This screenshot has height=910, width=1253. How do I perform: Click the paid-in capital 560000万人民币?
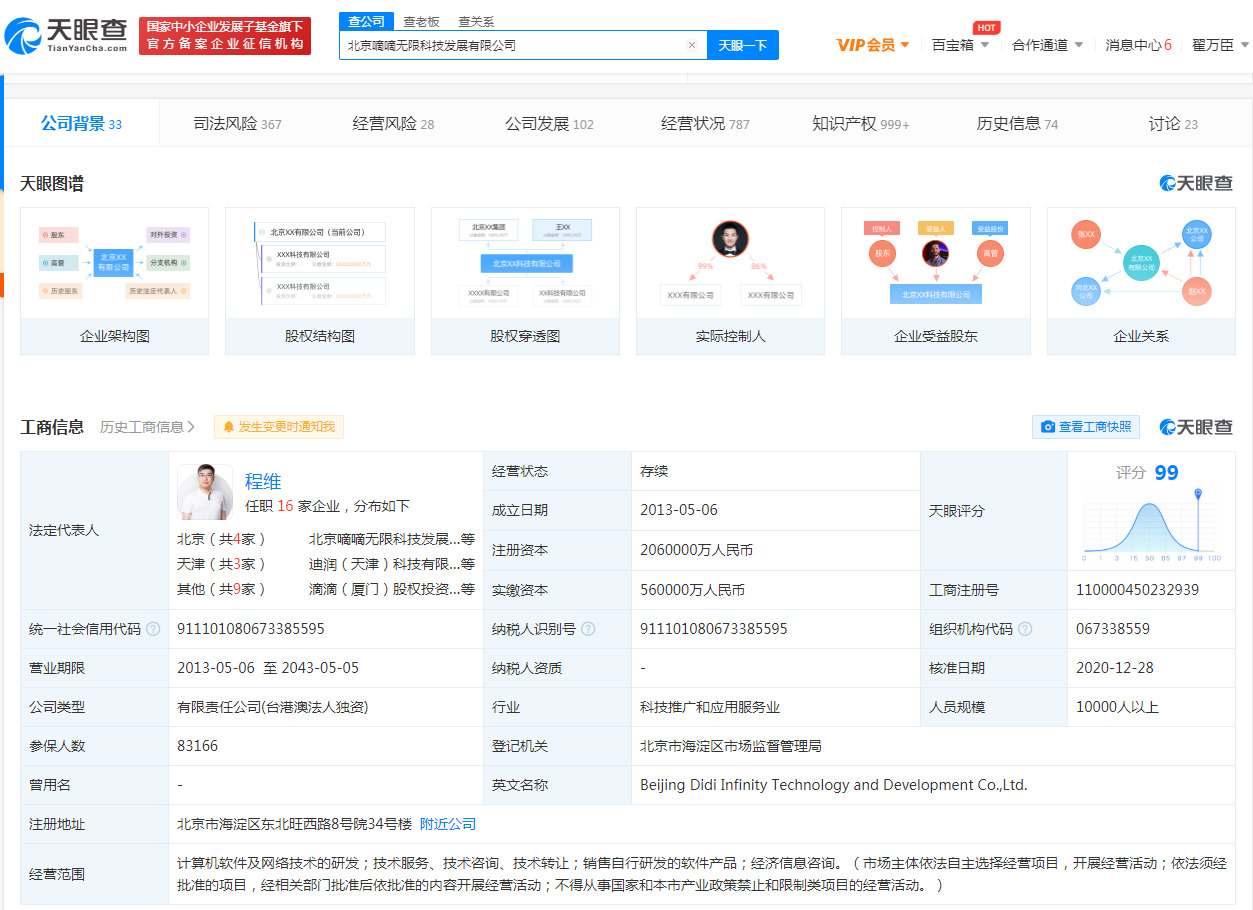(693, 590)
